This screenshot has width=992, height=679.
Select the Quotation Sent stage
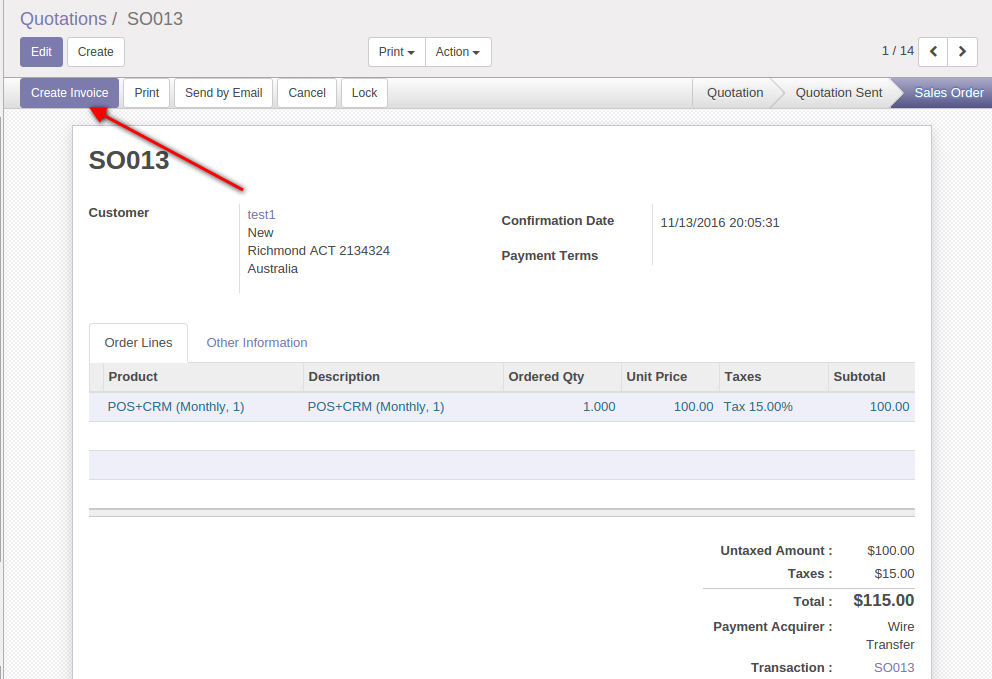click(838, 93)
